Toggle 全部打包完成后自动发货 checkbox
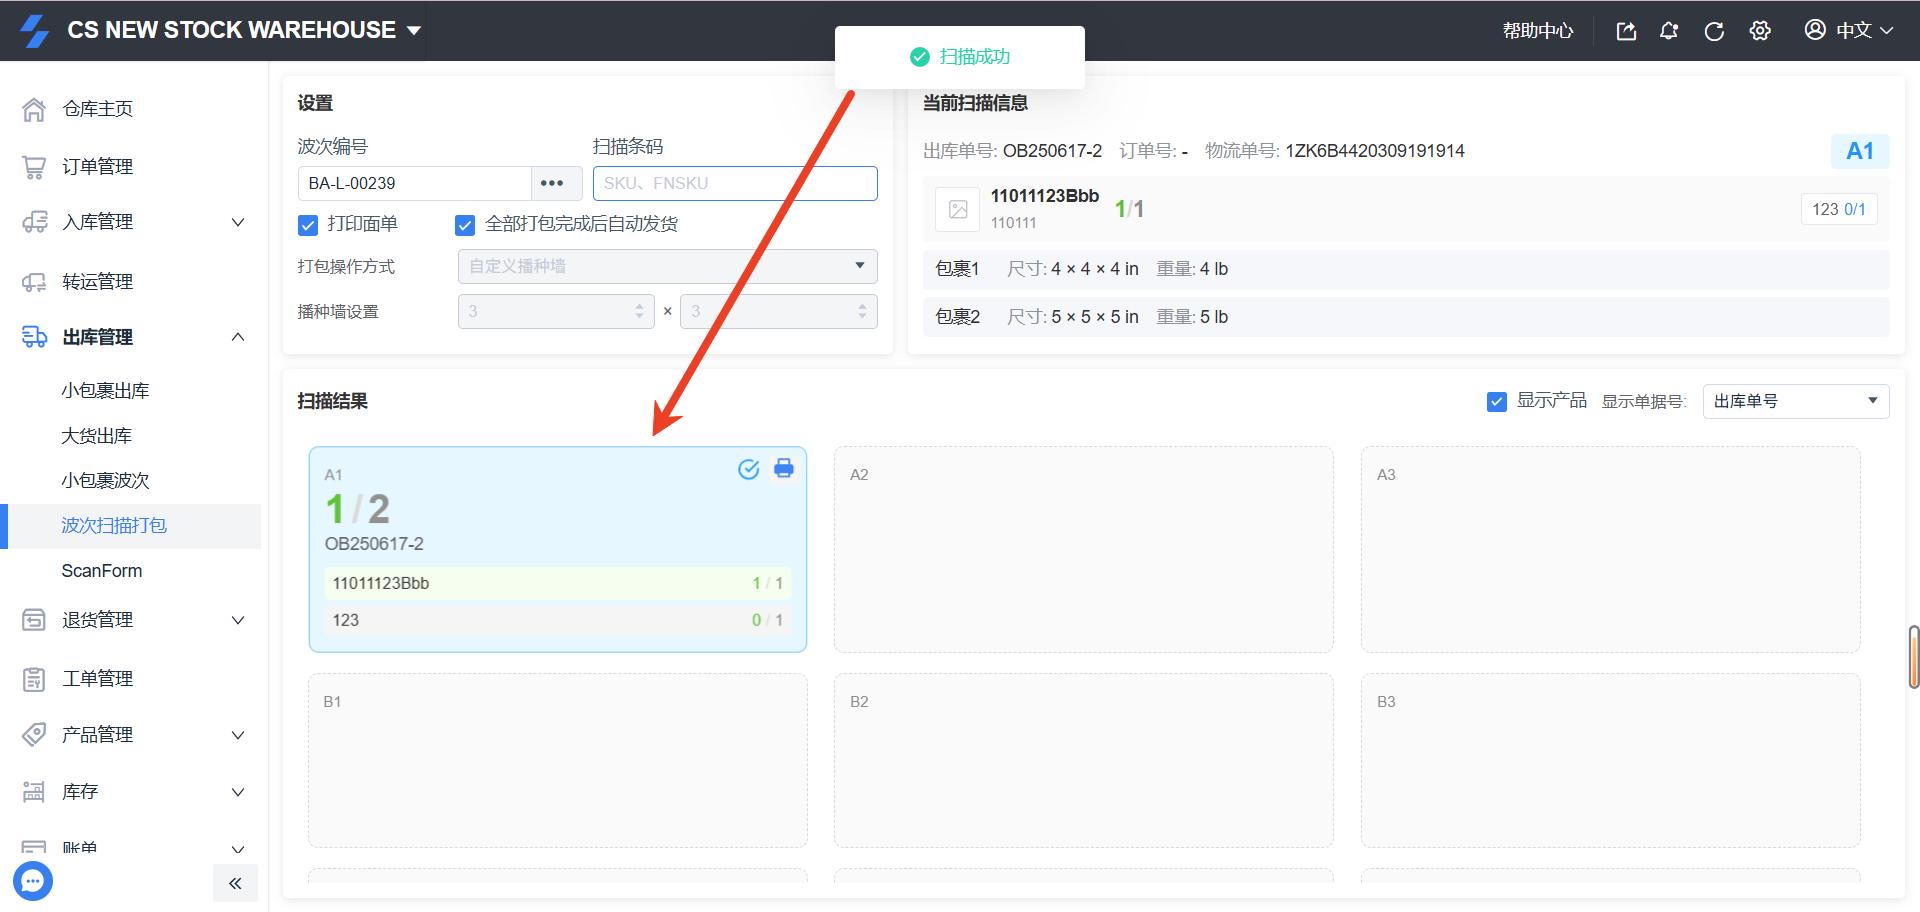The image size is (1920, 912). [465, 225]
